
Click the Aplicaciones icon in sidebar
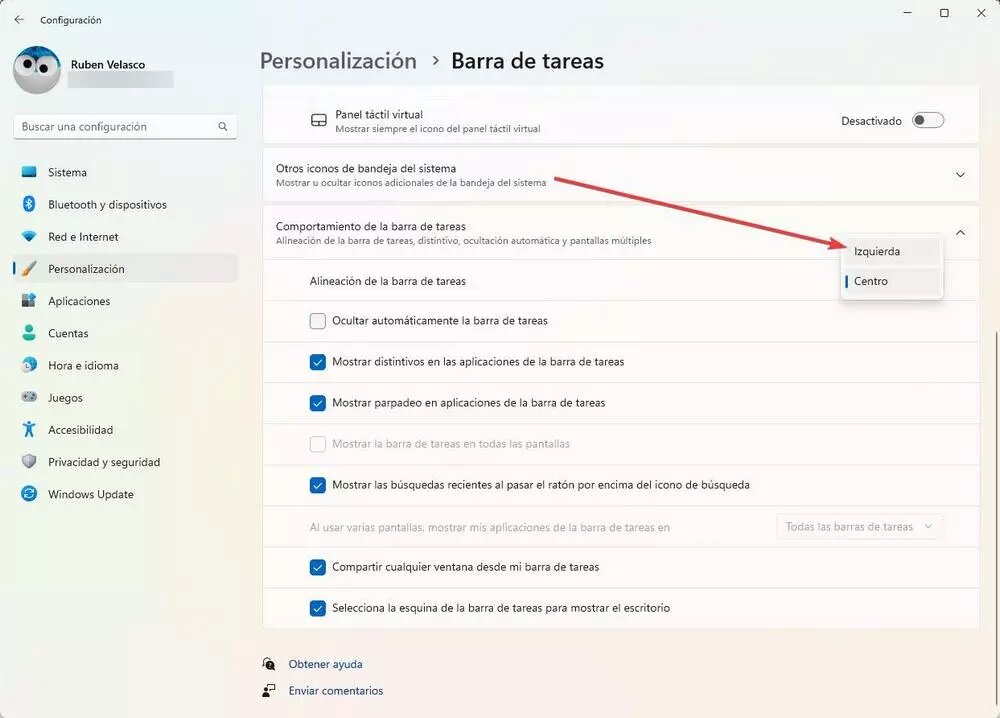click(29, 301)
